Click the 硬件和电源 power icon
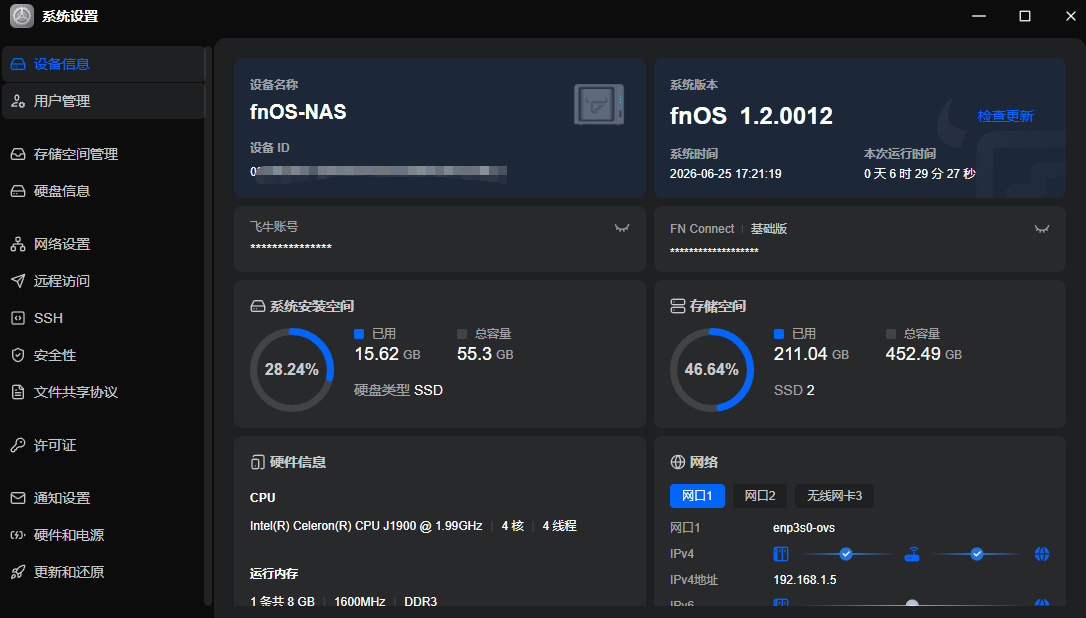This screenshot has height=618, width=1086. coord(18,535)
